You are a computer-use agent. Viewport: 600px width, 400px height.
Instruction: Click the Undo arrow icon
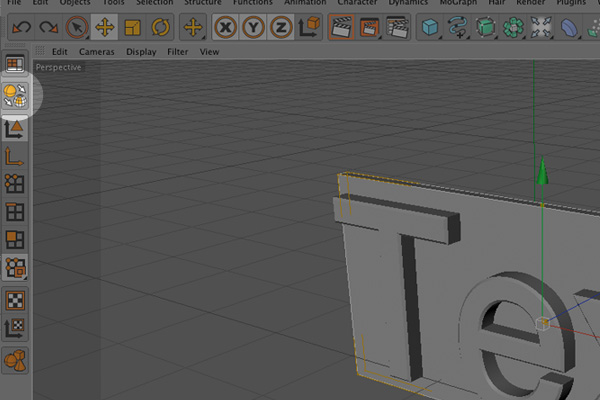click(x=21, y=28)
